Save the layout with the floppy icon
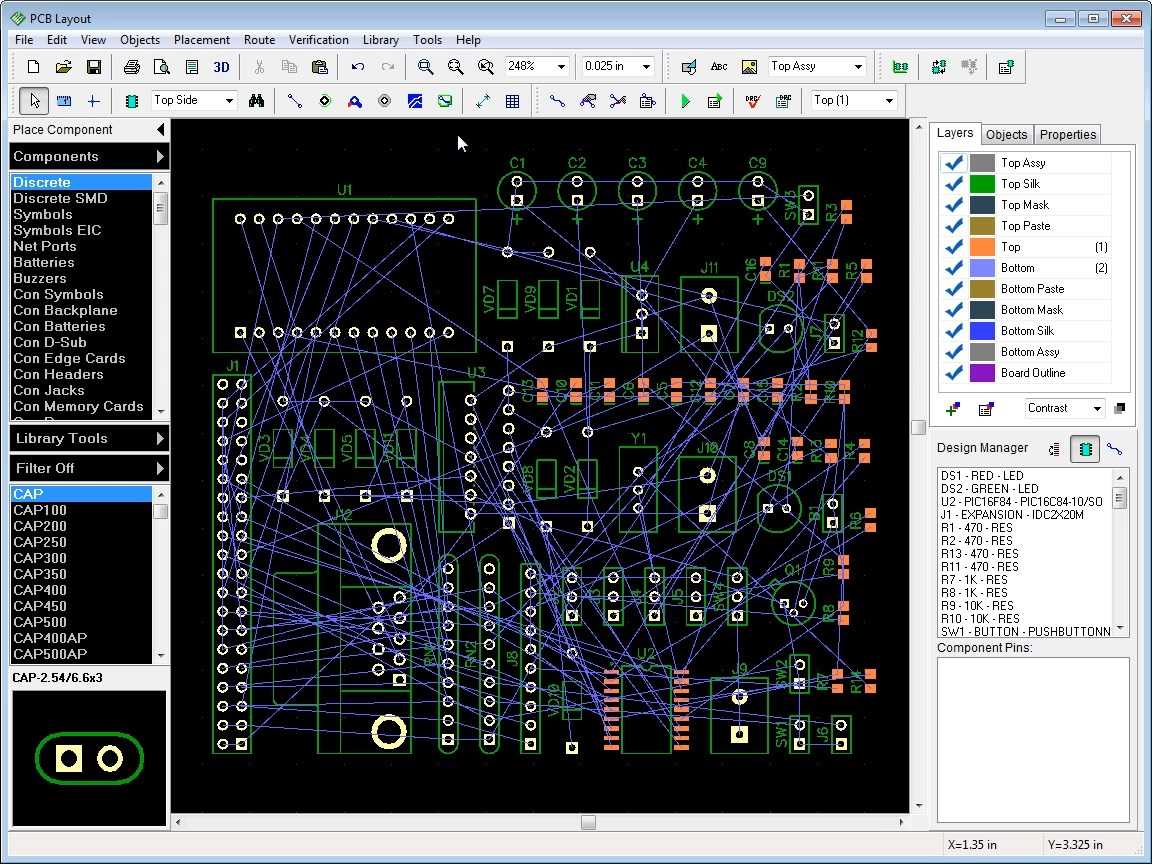Screen dimensions: 1152x864 tap(94, 67)
